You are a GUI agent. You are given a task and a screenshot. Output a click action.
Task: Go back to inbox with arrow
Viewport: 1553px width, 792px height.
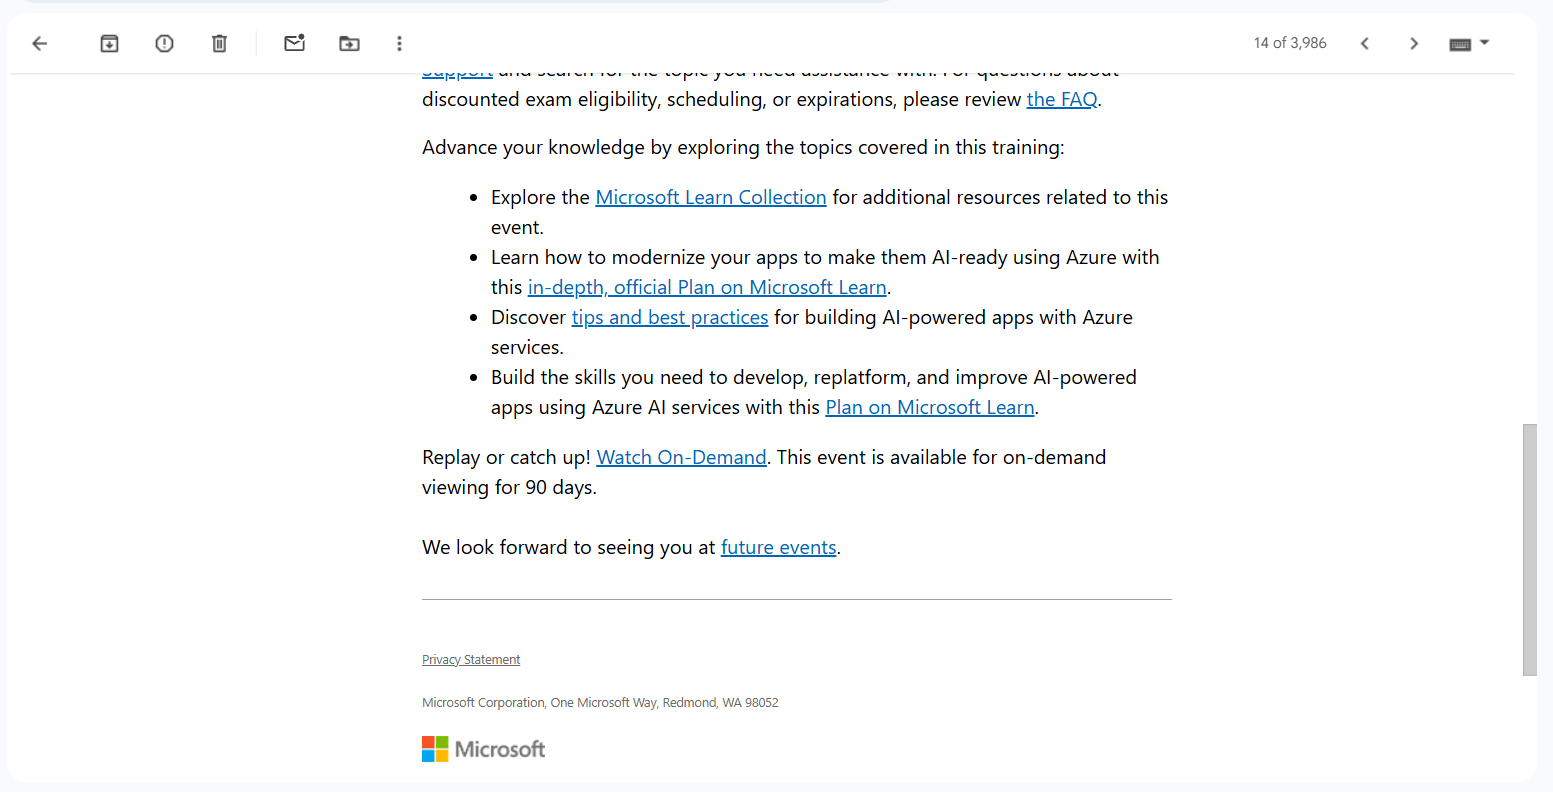[x=40, y=43]
